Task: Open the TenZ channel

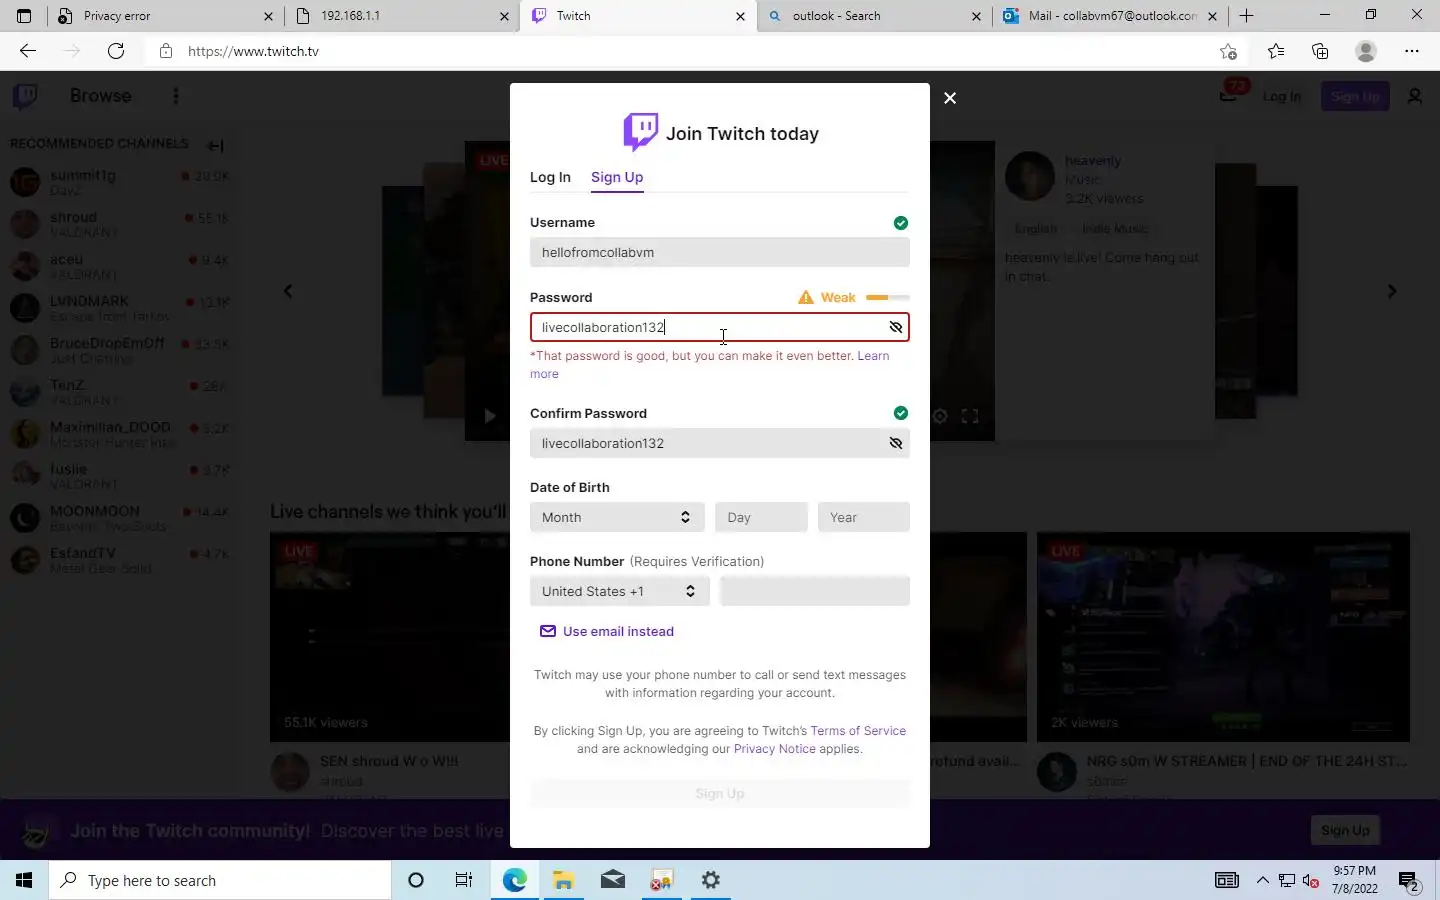Action: (120, 392)
